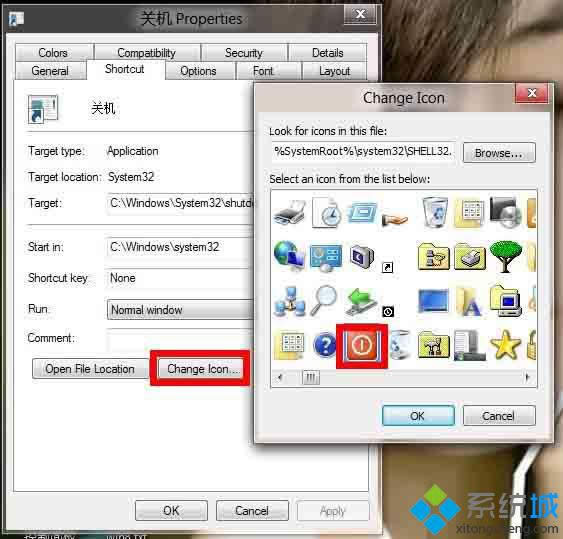Pick the globe with monitor network icon
The width and height of the screenshot is (563, 539).
289,255
